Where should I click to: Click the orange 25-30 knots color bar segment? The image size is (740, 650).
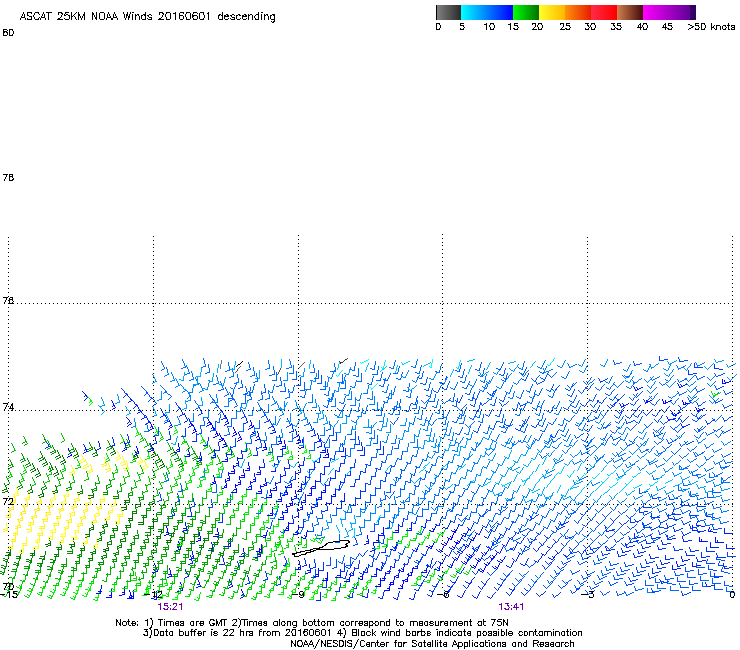[x=578, y=12]
